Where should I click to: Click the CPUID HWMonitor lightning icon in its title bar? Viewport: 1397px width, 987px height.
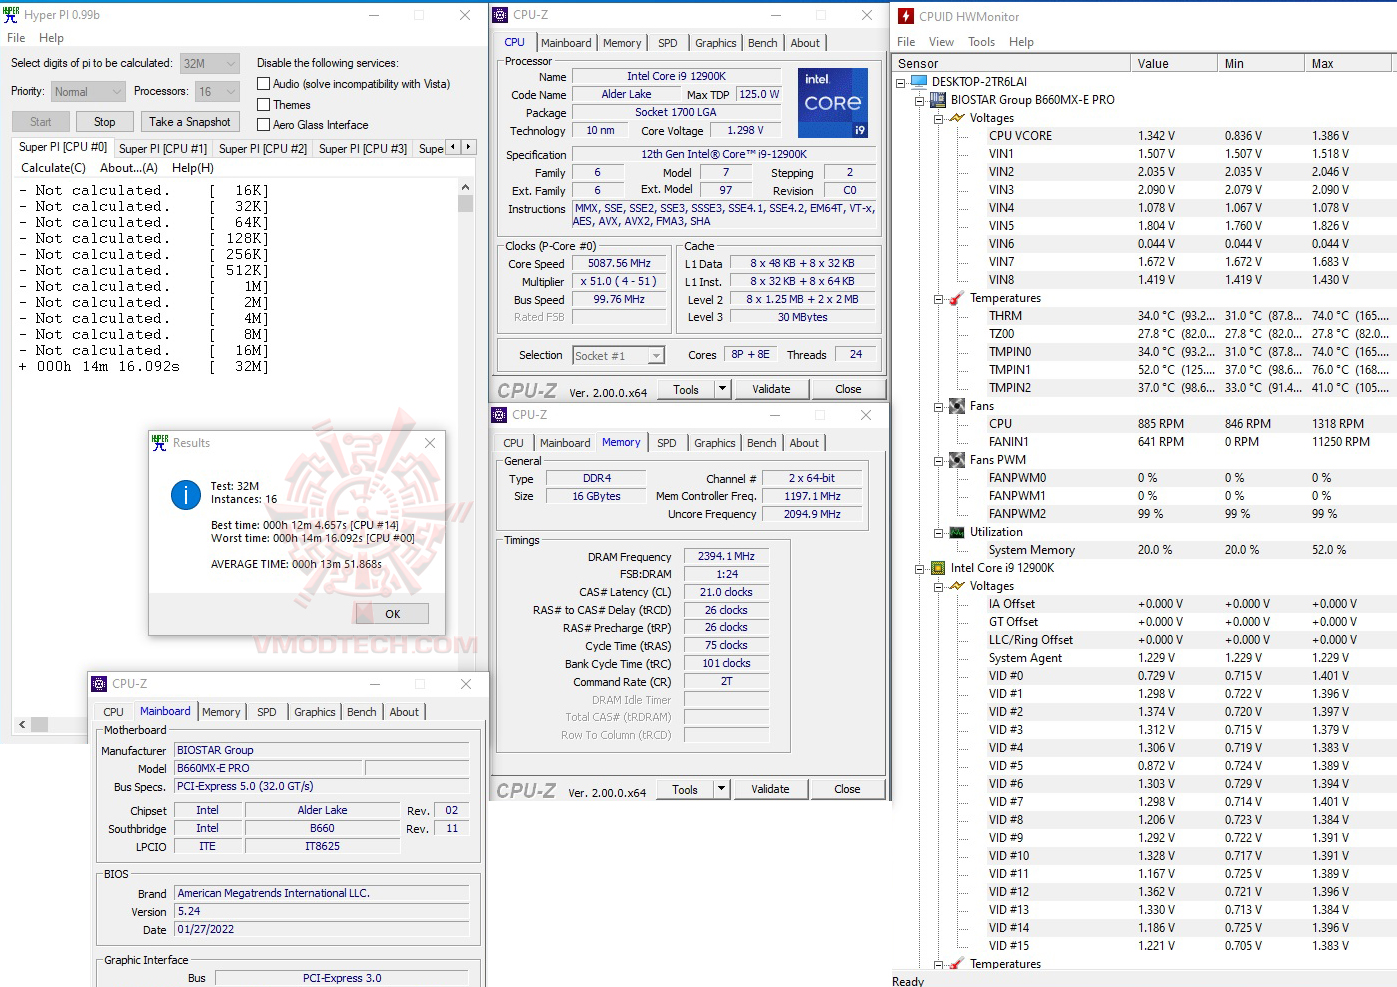905,16
